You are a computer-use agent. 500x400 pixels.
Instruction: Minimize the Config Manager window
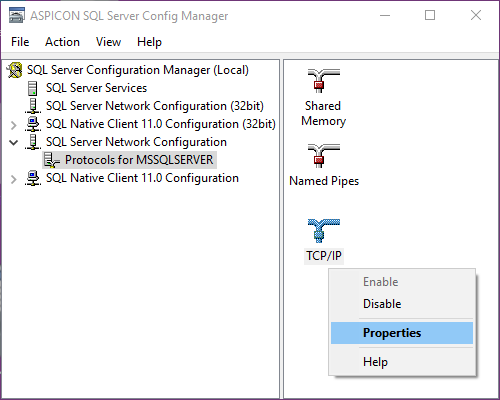point(385,15)
